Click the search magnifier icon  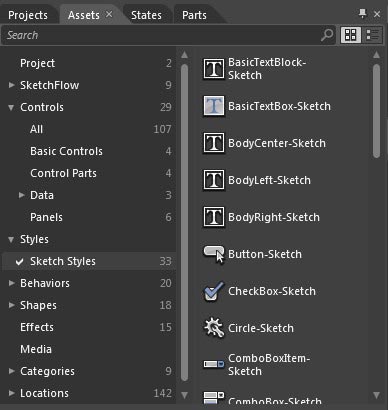pos(327,35)
